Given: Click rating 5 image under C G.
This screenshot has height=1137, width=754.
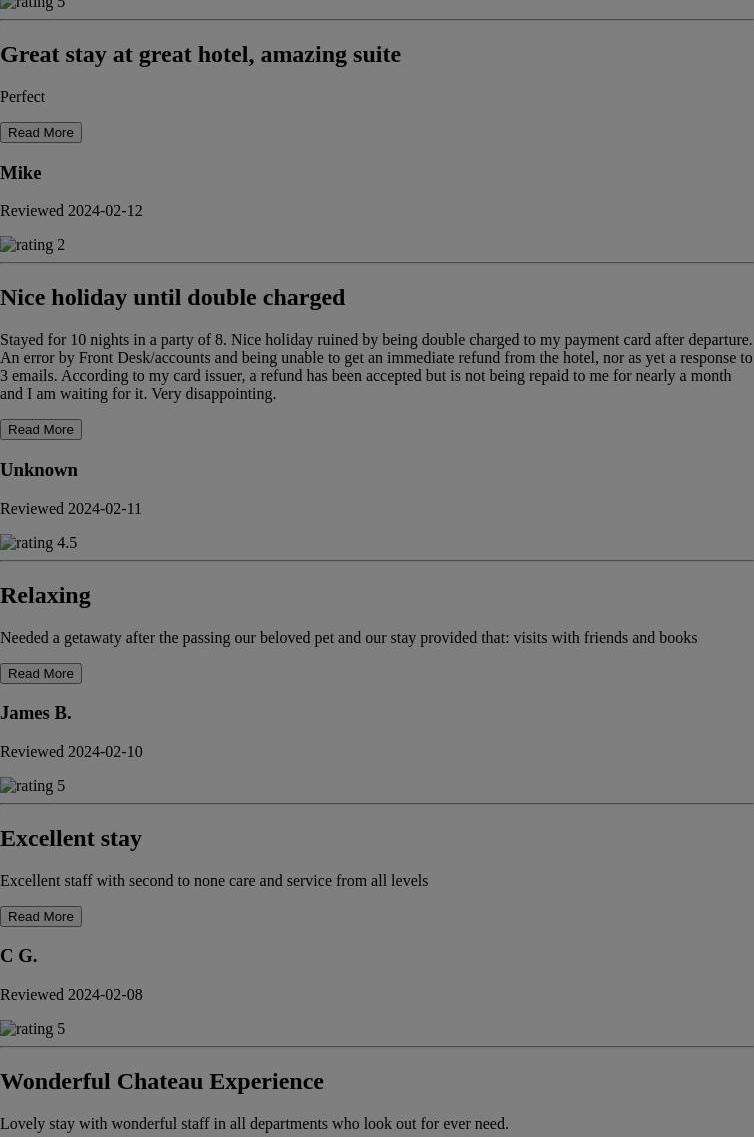Looking at the screenshot, I should pos(33,1029).
